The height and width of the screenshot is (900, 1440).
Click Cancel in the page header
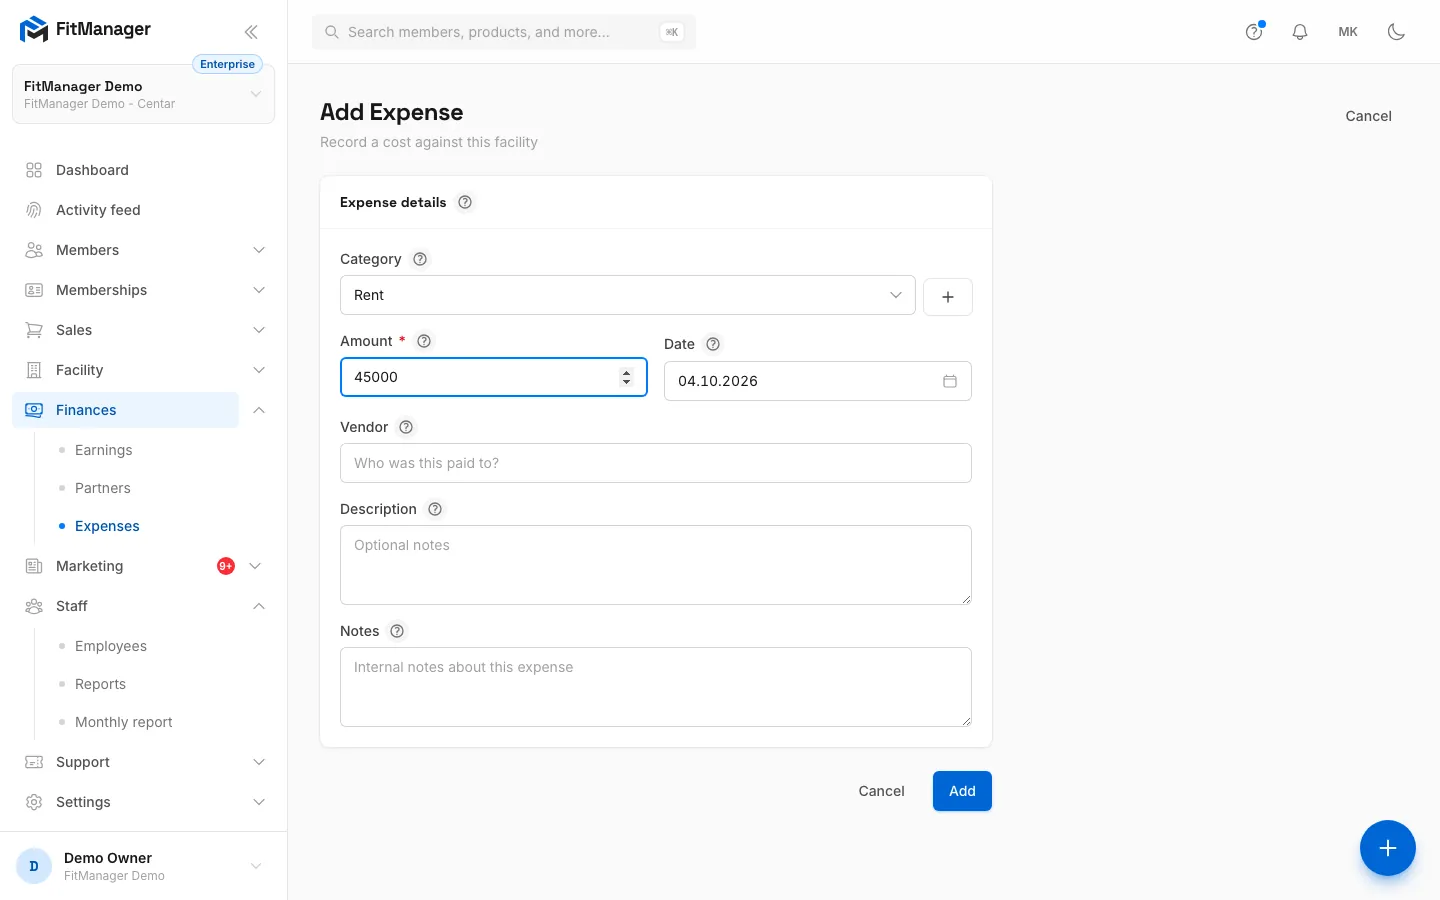[1368, 116]
